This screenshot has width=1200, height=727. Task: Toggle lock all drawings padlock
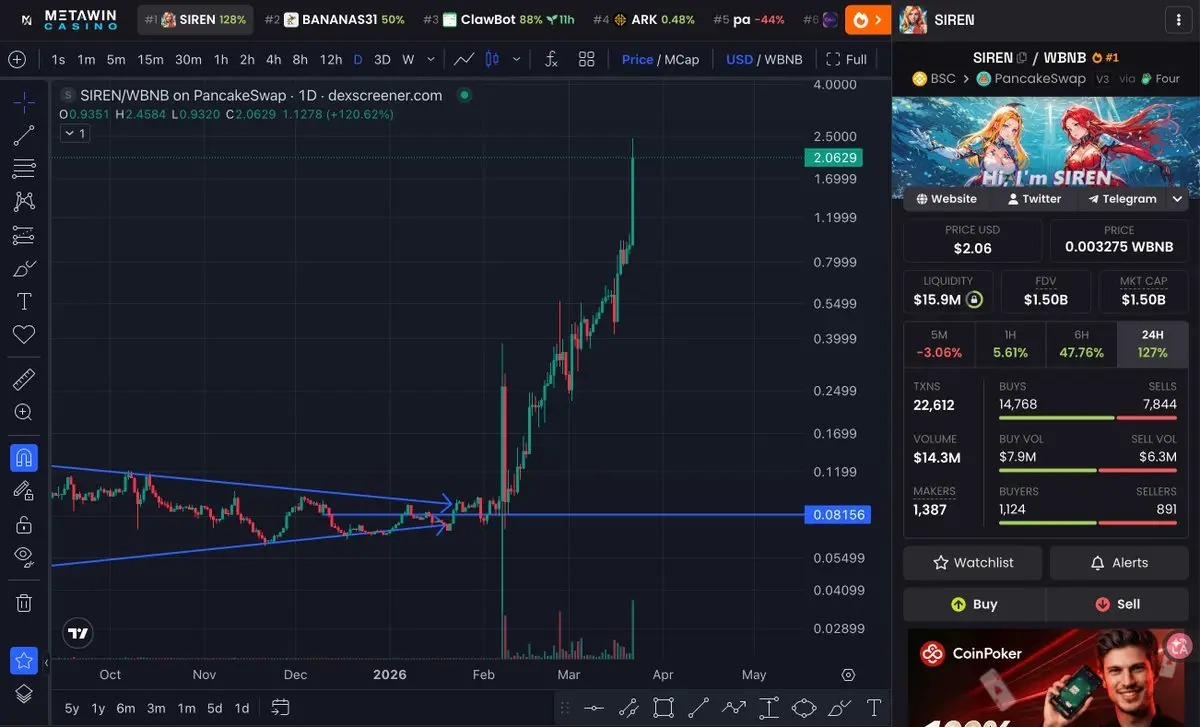24,524
